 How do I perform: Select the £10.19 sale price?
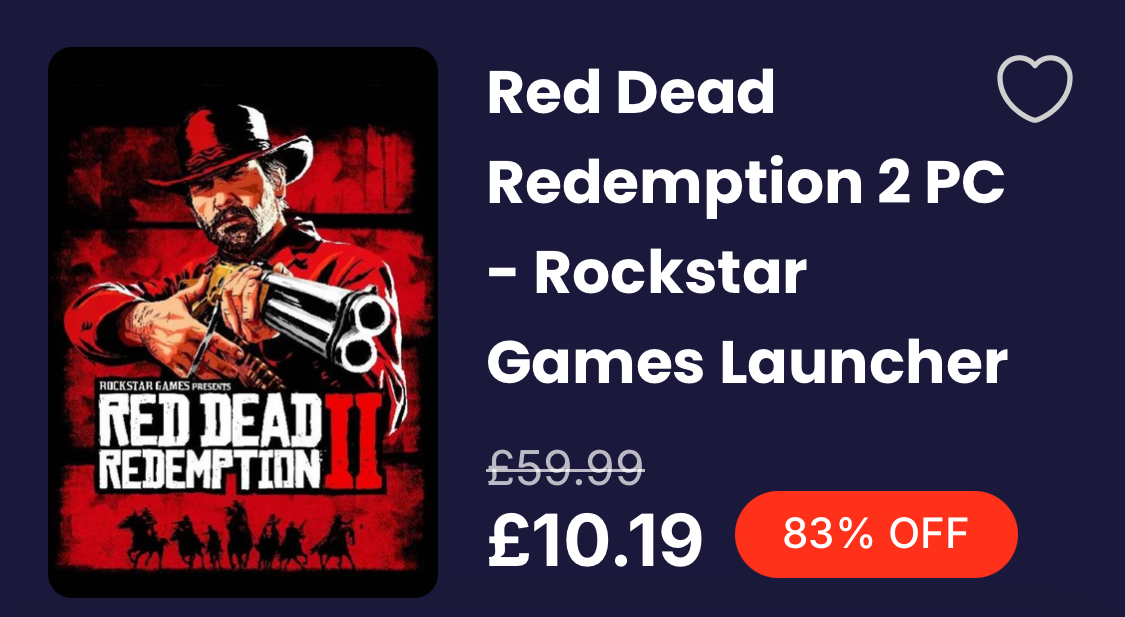(595, 540)
